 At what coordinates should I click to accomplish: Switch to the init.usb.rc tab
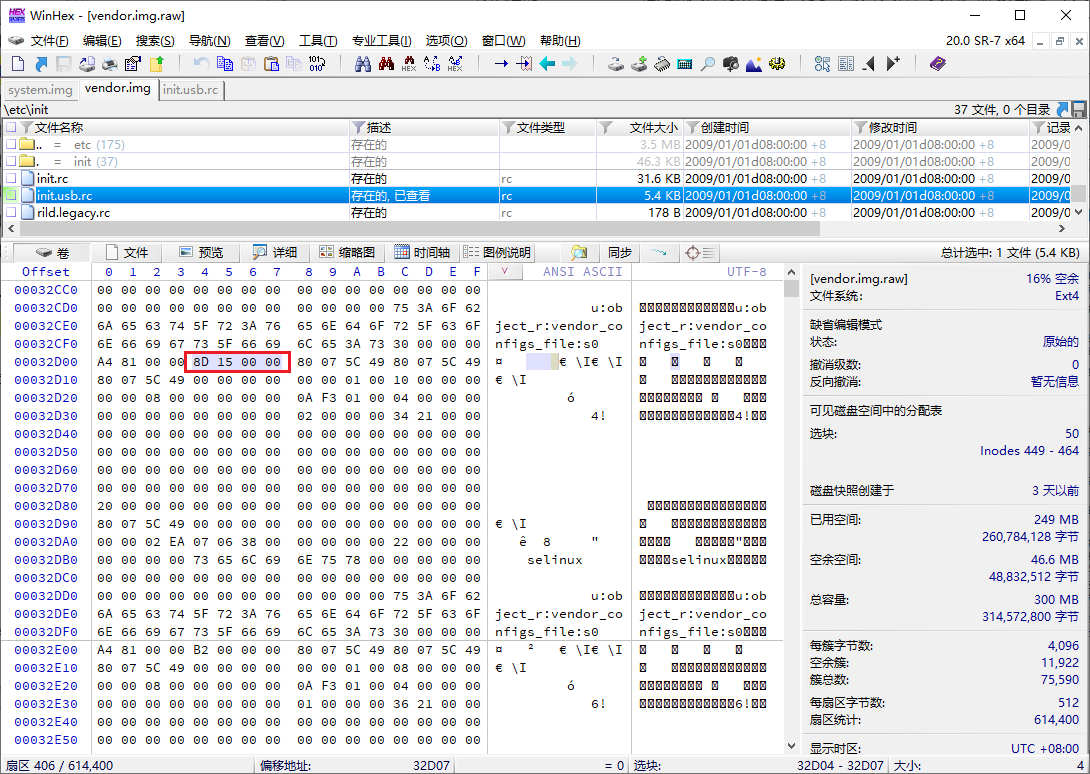tap(190, 90)
